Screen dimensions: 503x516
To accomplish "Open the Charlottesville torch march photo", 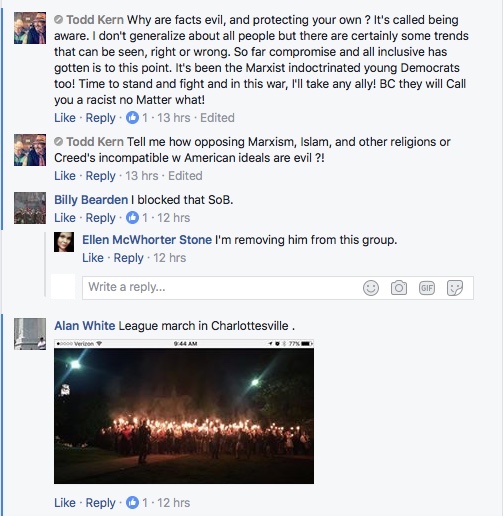I will (184, 411).
